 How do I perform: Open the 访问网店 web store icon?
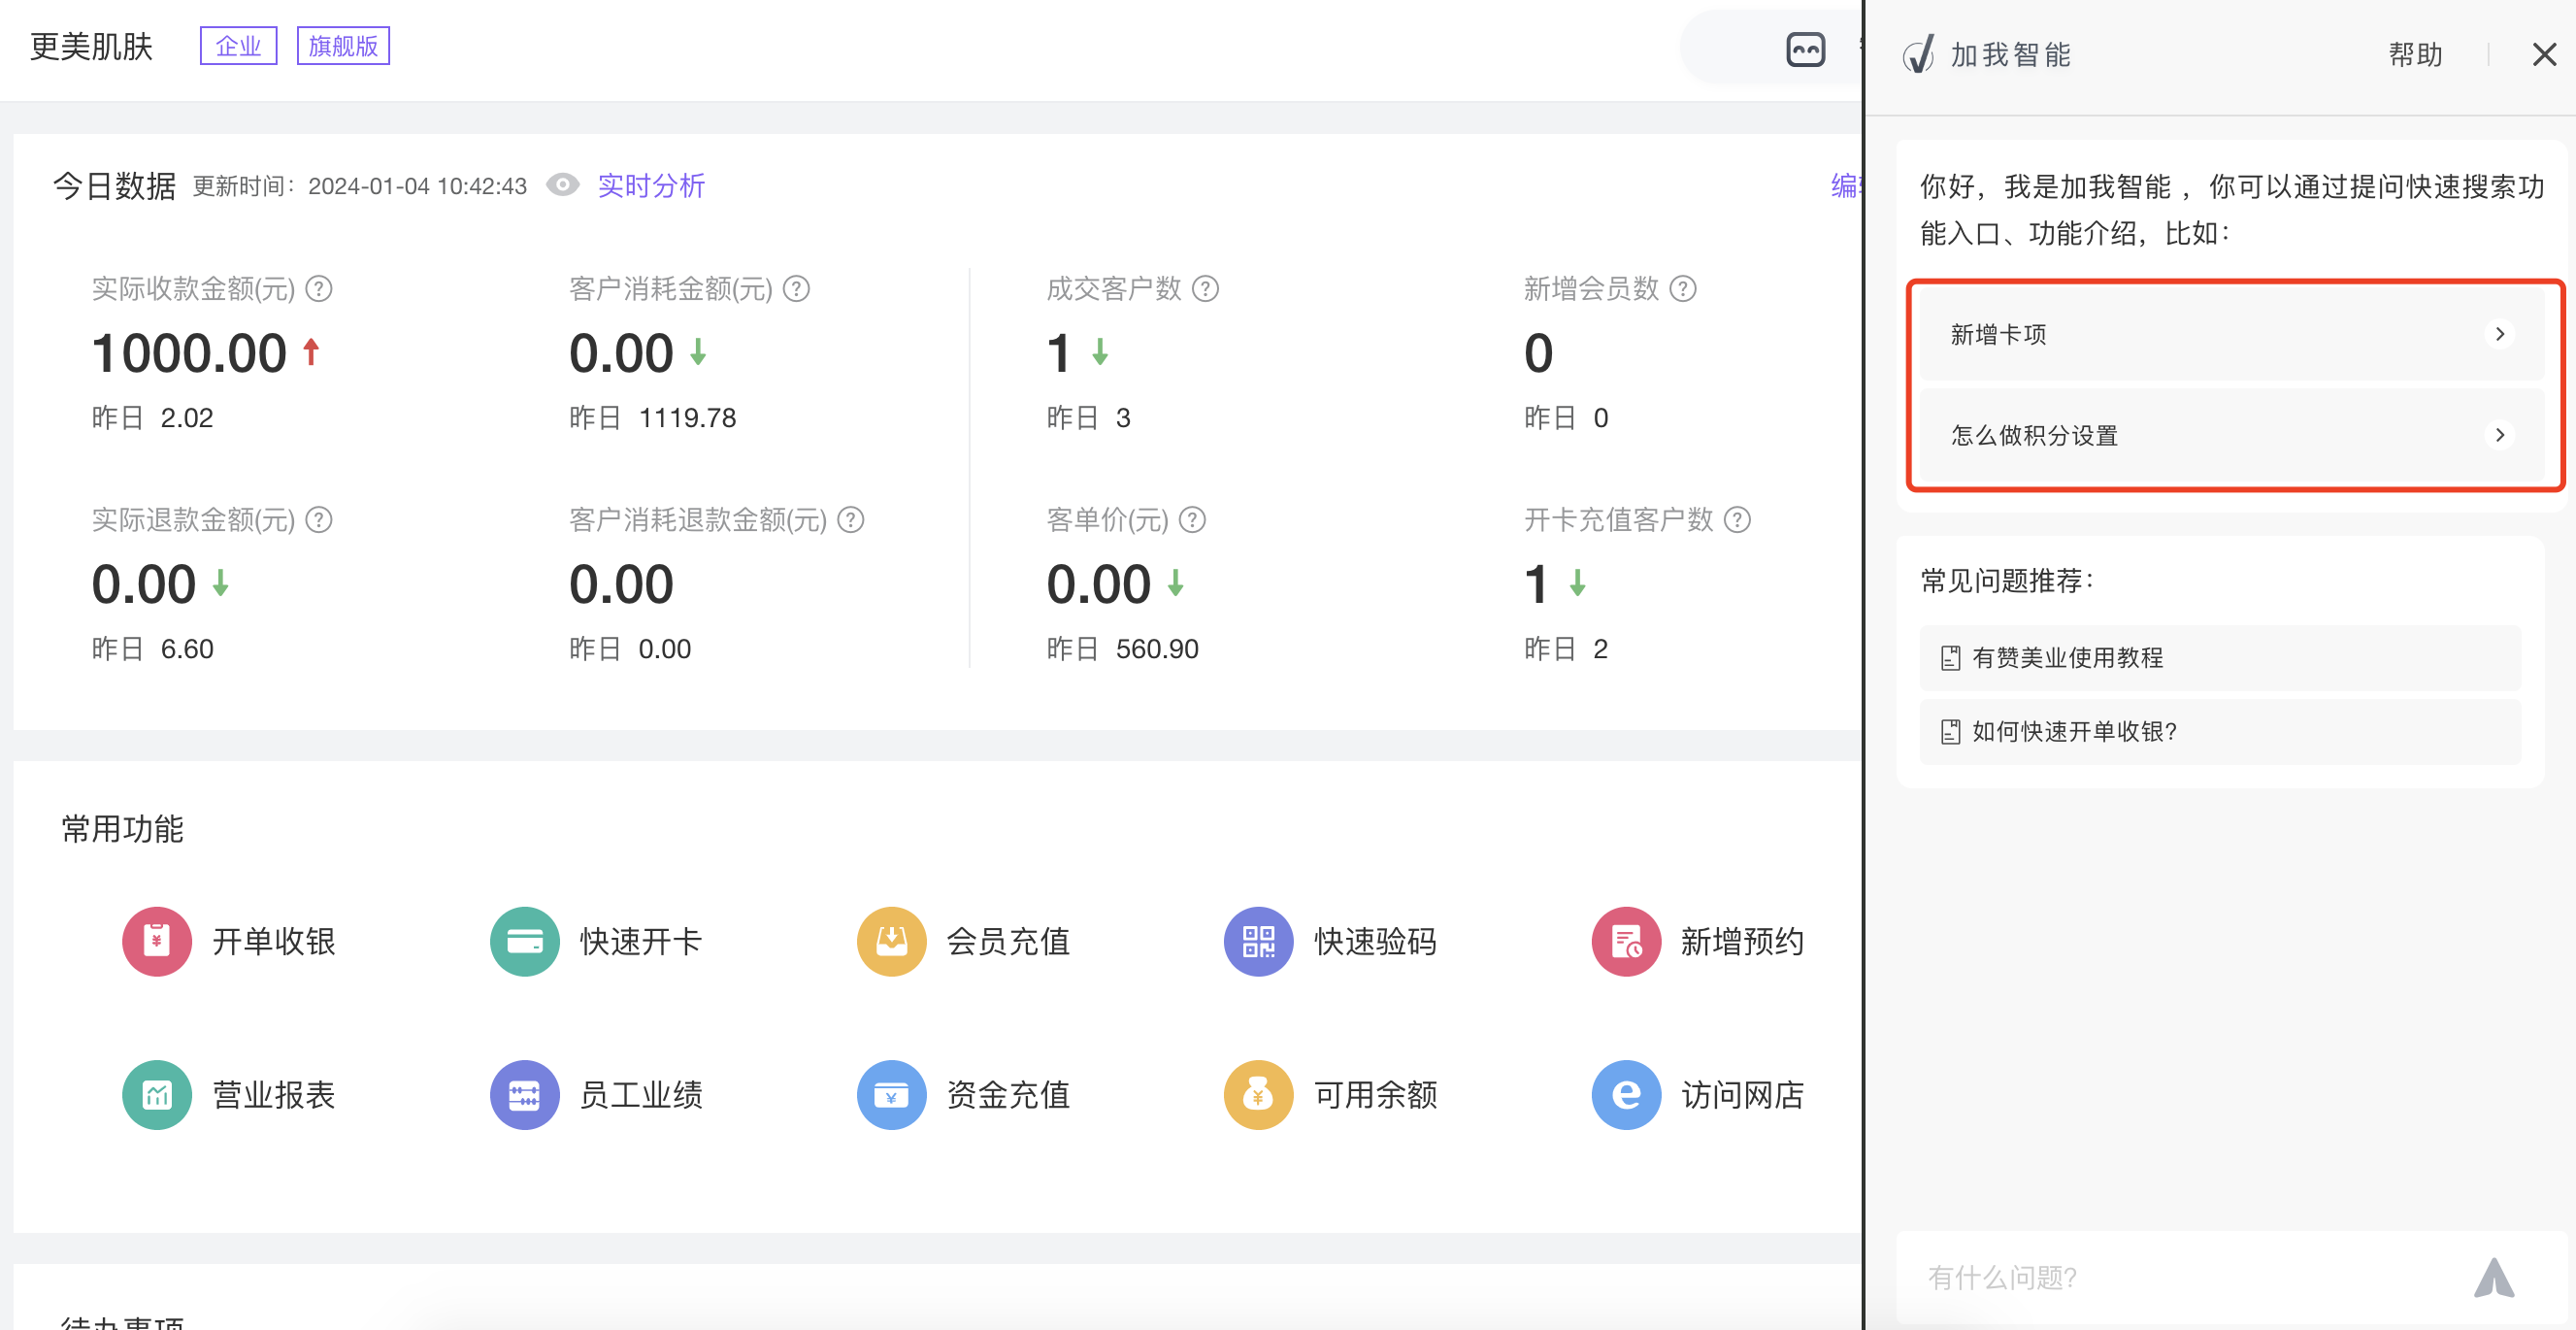[x=1626, y=1095]
